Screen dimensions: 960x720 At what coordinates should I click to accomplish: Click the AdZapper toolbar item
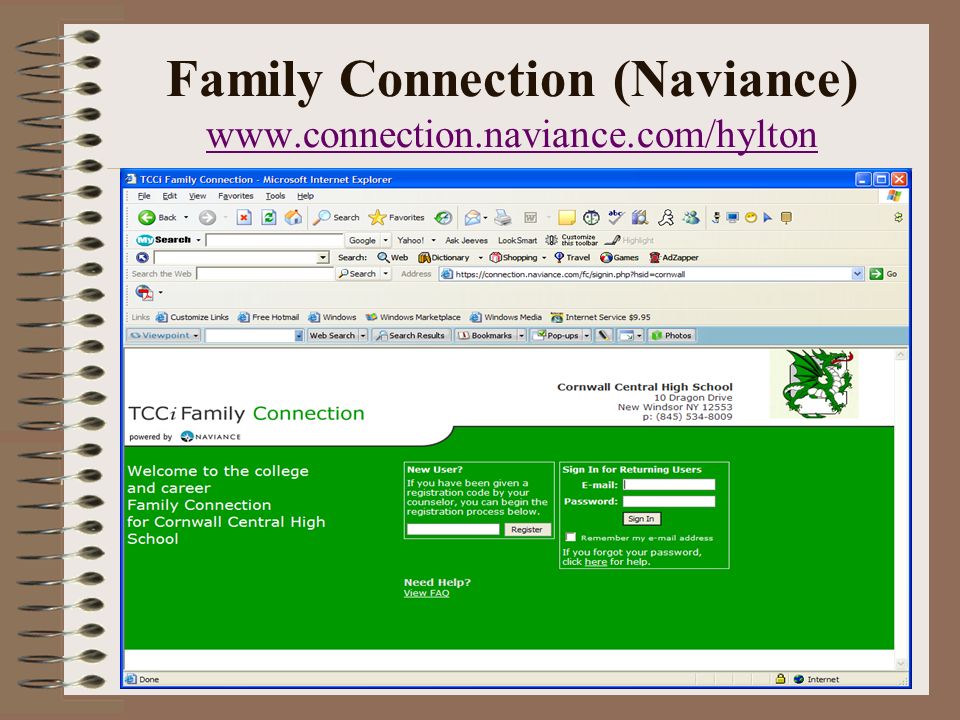point(674,258)
